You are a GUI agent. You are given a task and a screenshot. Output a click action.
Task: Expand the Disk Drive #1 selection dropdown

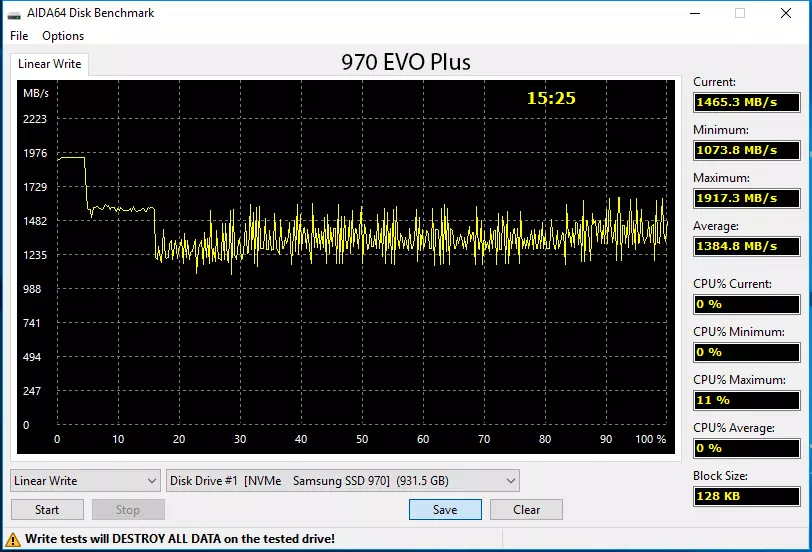pyautogui.click(x=343, y=481)
